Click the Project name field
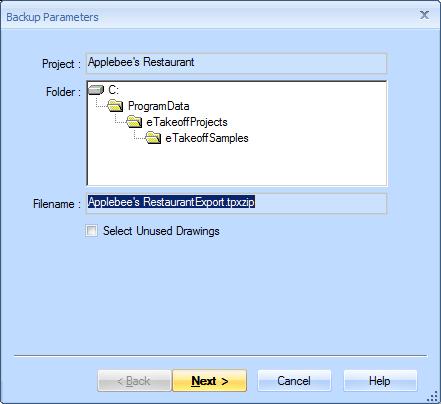Viewport: 441px width, 404px height. [237, 63]
